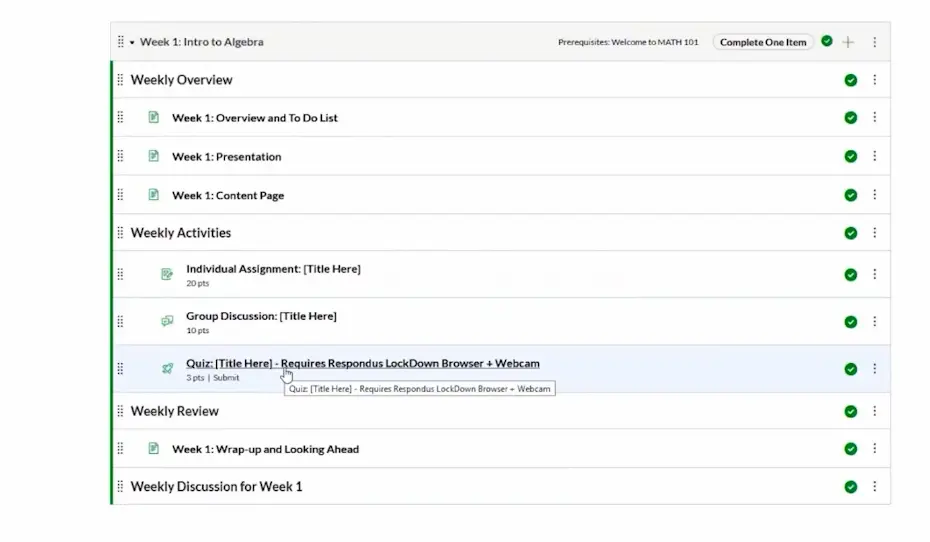Open options menu for Week 1: Content Page
Image resolution: width=930 pixels, height=542 pixels.
coord(874,195)
